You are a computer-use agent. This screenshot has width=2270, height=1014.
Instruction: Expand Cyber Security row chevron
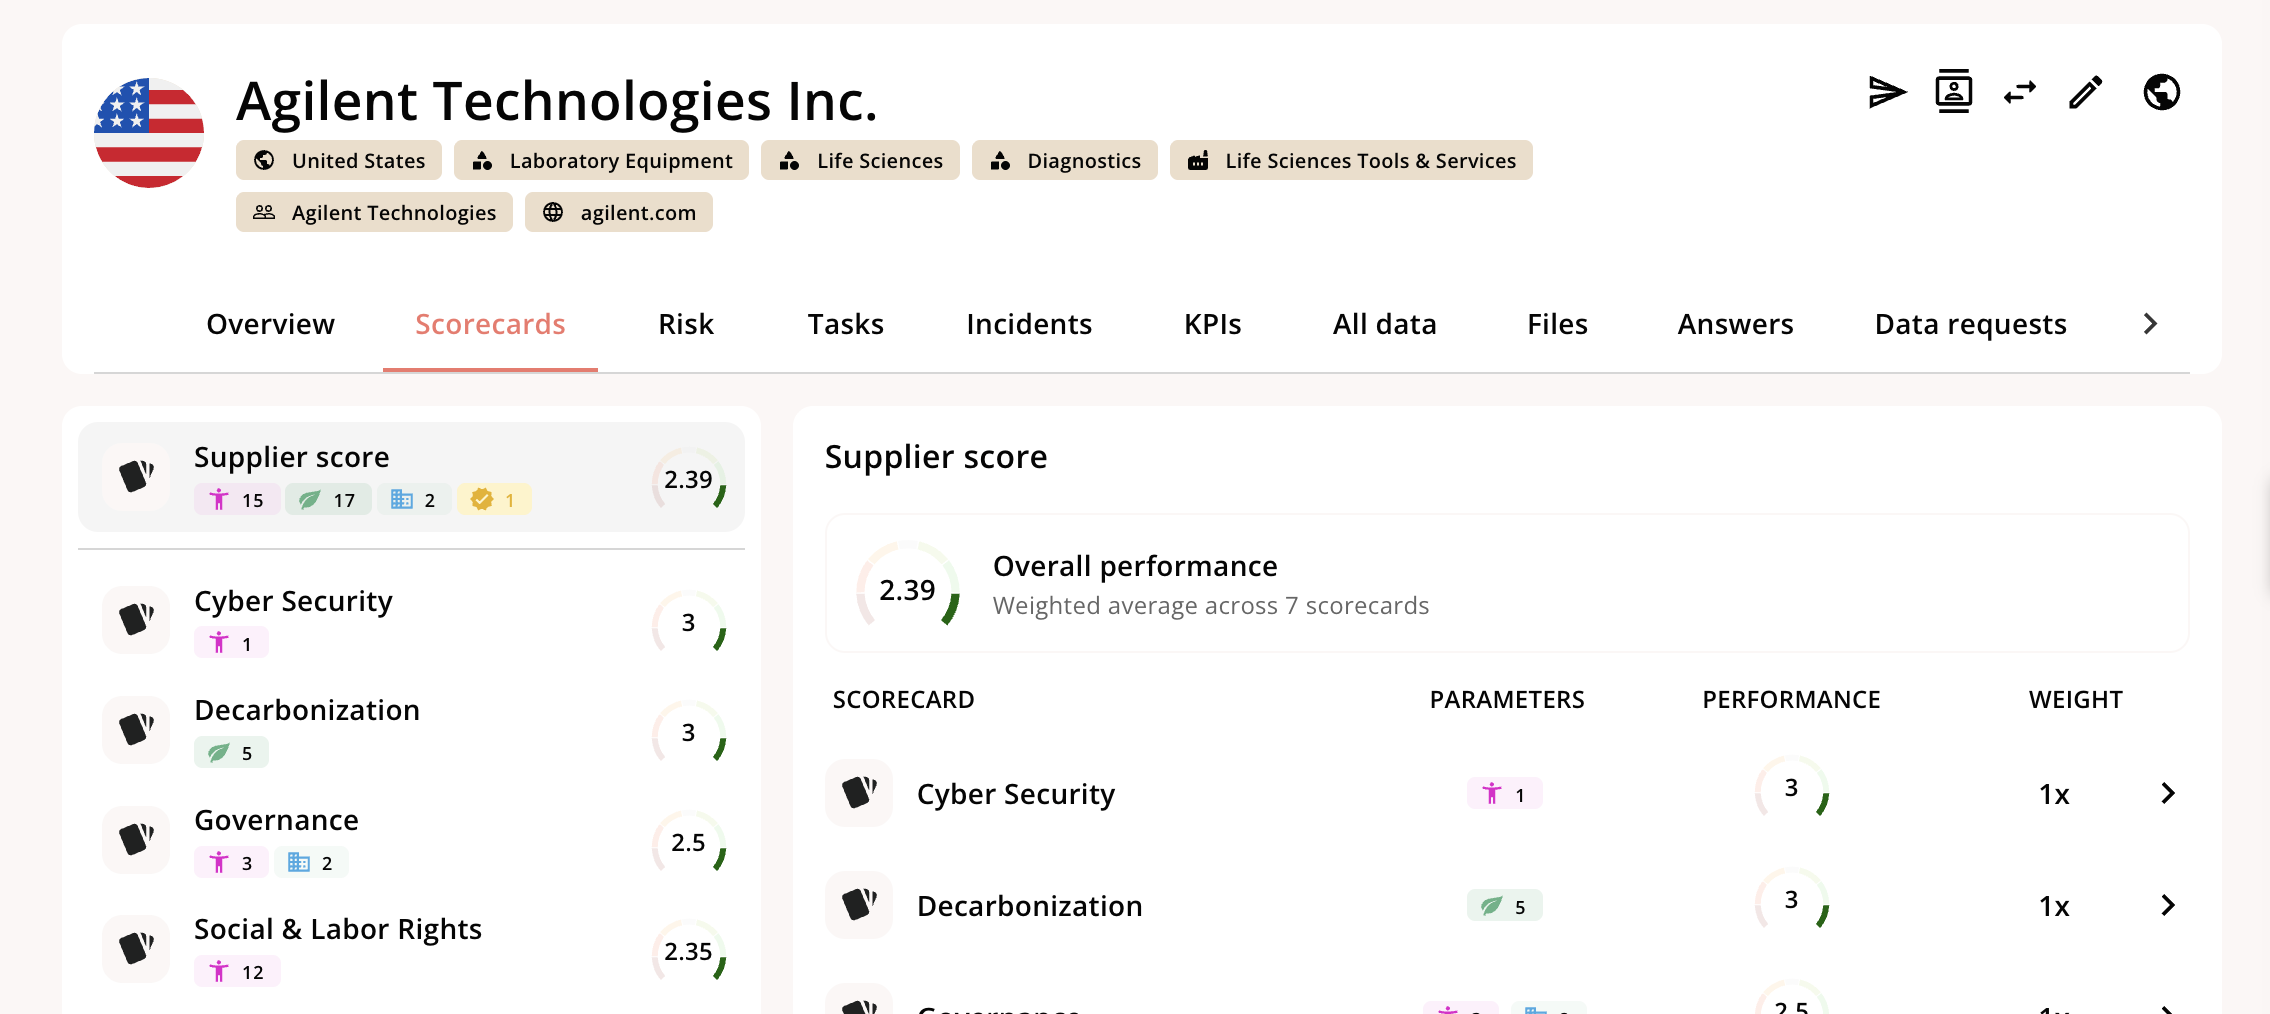[2168, 793]
